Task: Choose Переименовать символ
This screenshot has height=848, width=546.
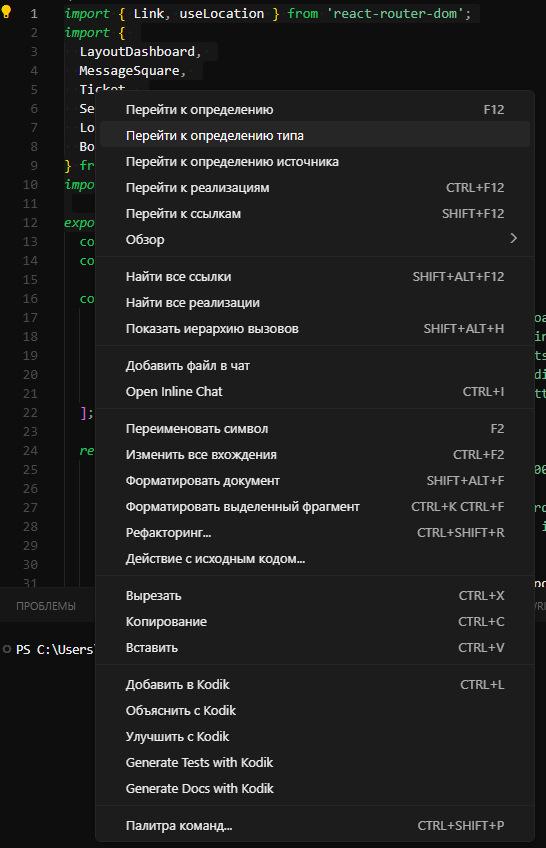Action: [x=315, y=429]
